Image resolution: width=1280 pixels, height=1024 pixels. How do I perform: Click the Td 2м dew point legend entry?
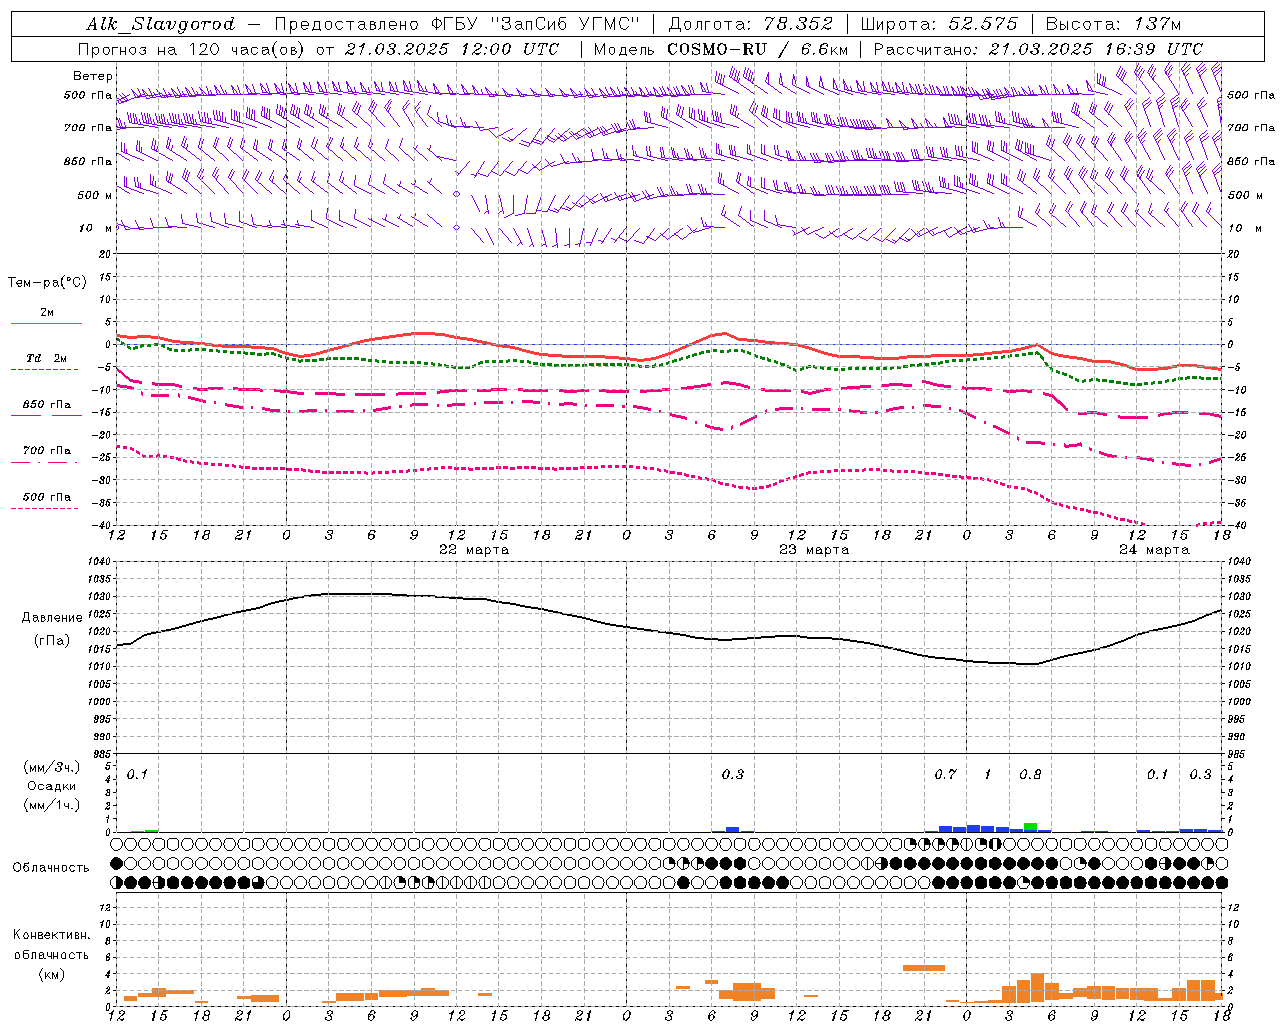pyautogui.click(x=46, y=358)
